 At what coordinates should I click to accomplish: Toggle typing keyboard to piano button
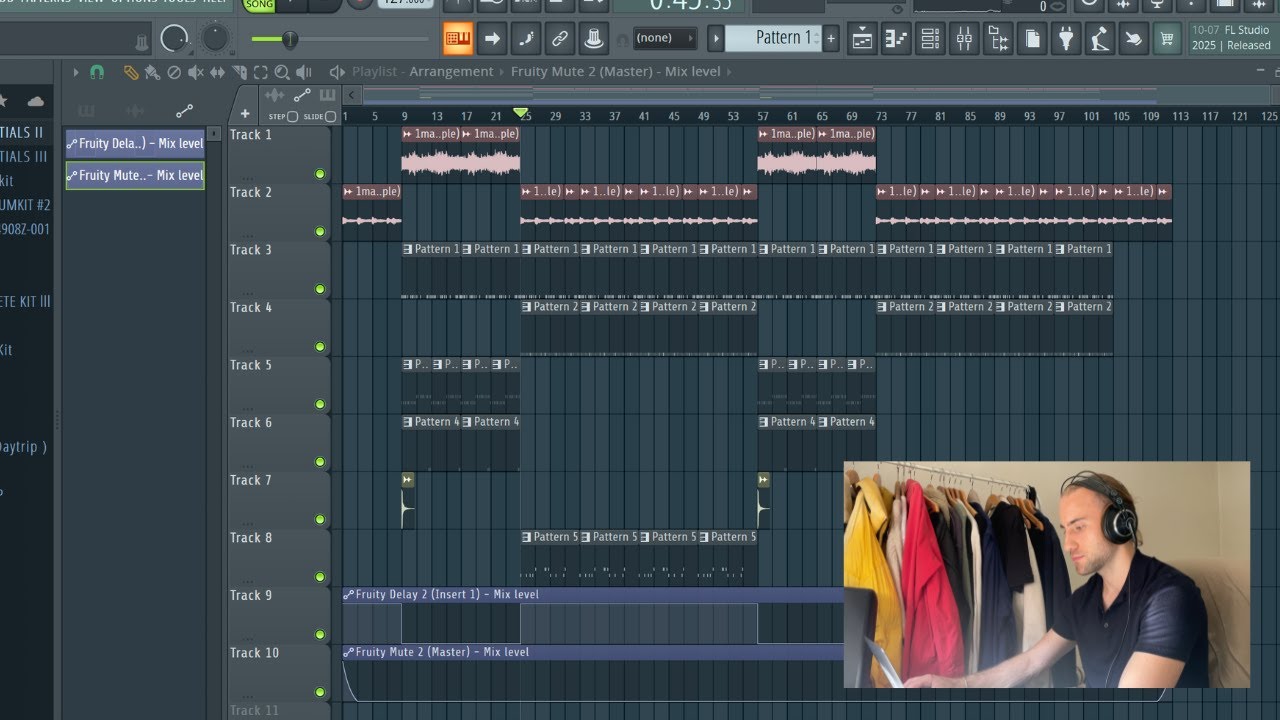[x=458, y=39]
